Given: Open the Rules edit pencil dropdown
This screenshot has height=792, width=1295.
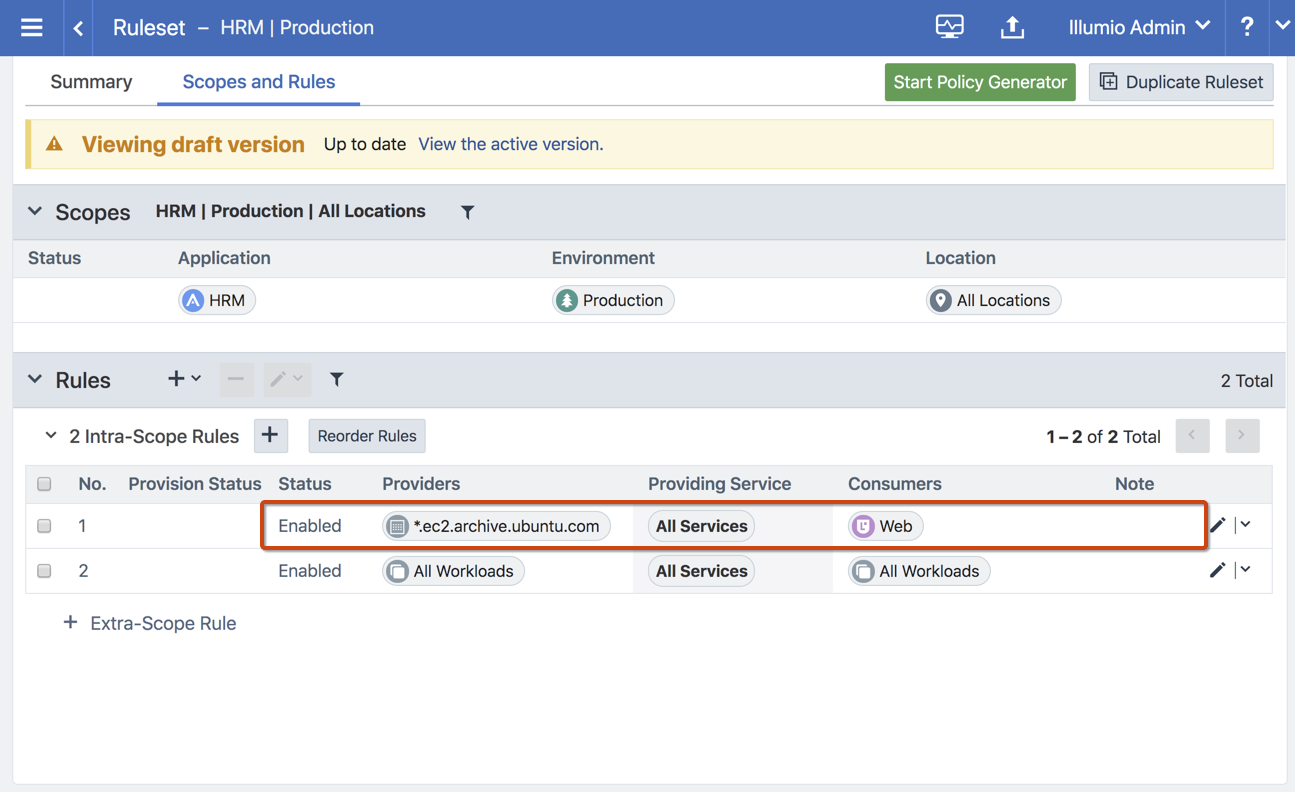Looking at the screenshot, I should (x=287, y=379).
